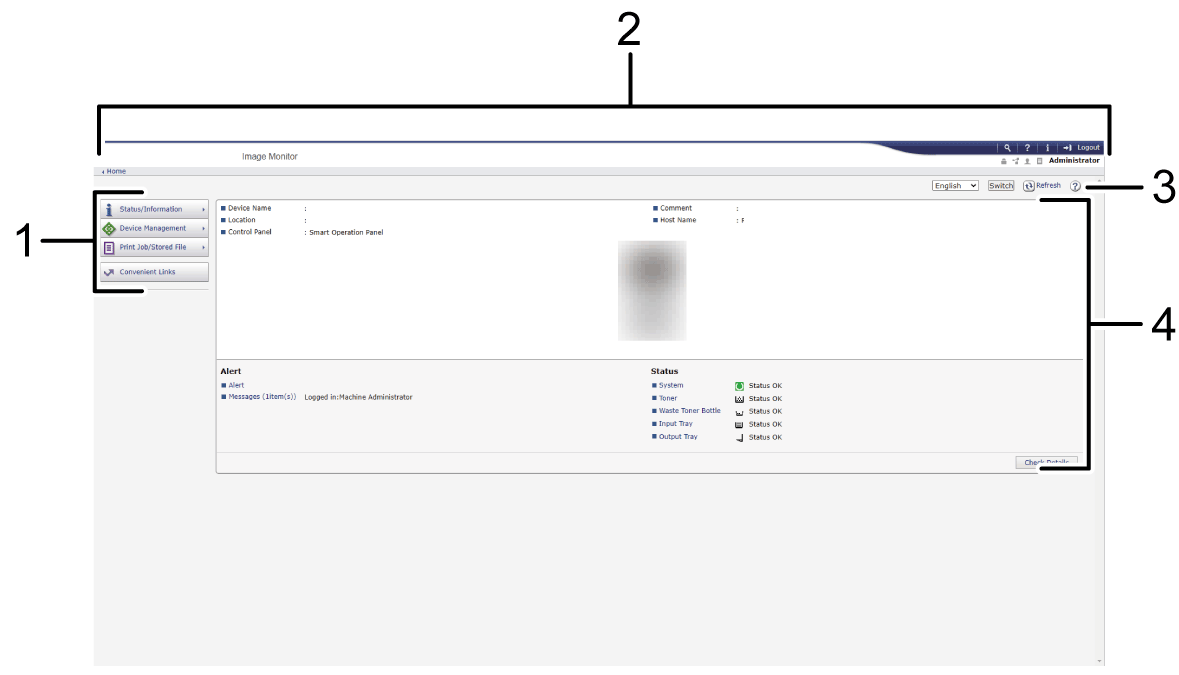Click the round help icon beside Refresh
This screenshot has height=675, width=1179.
[1075, 186]
